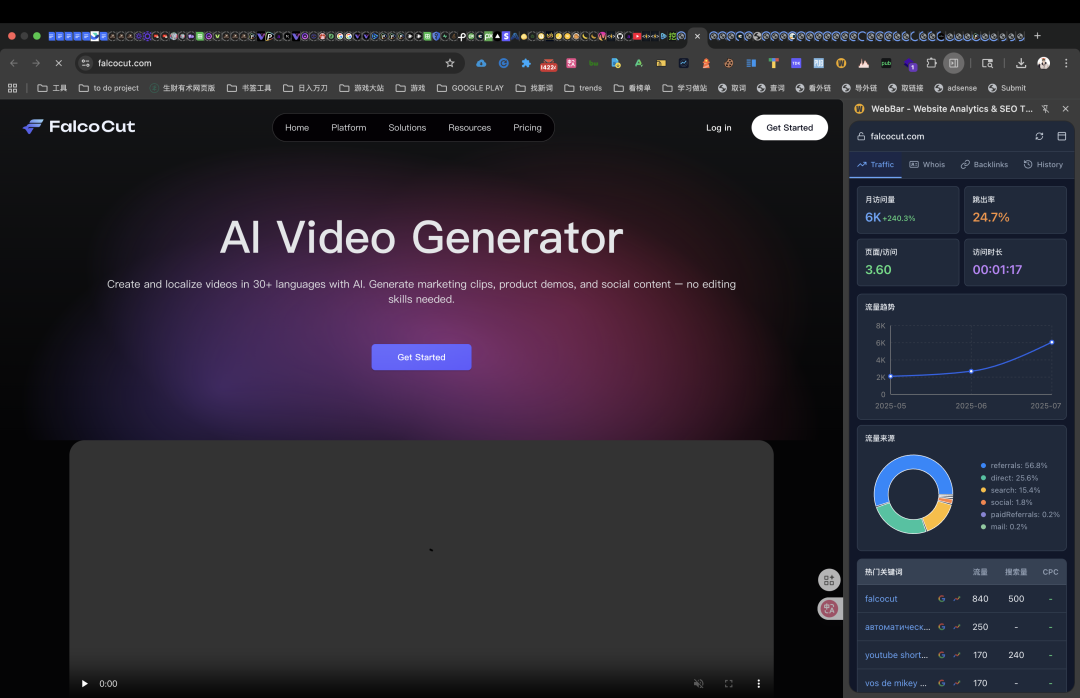Viewport: 1080px width, 698px height.
Task: Open the Solutions menu
Action: [407, 127]
